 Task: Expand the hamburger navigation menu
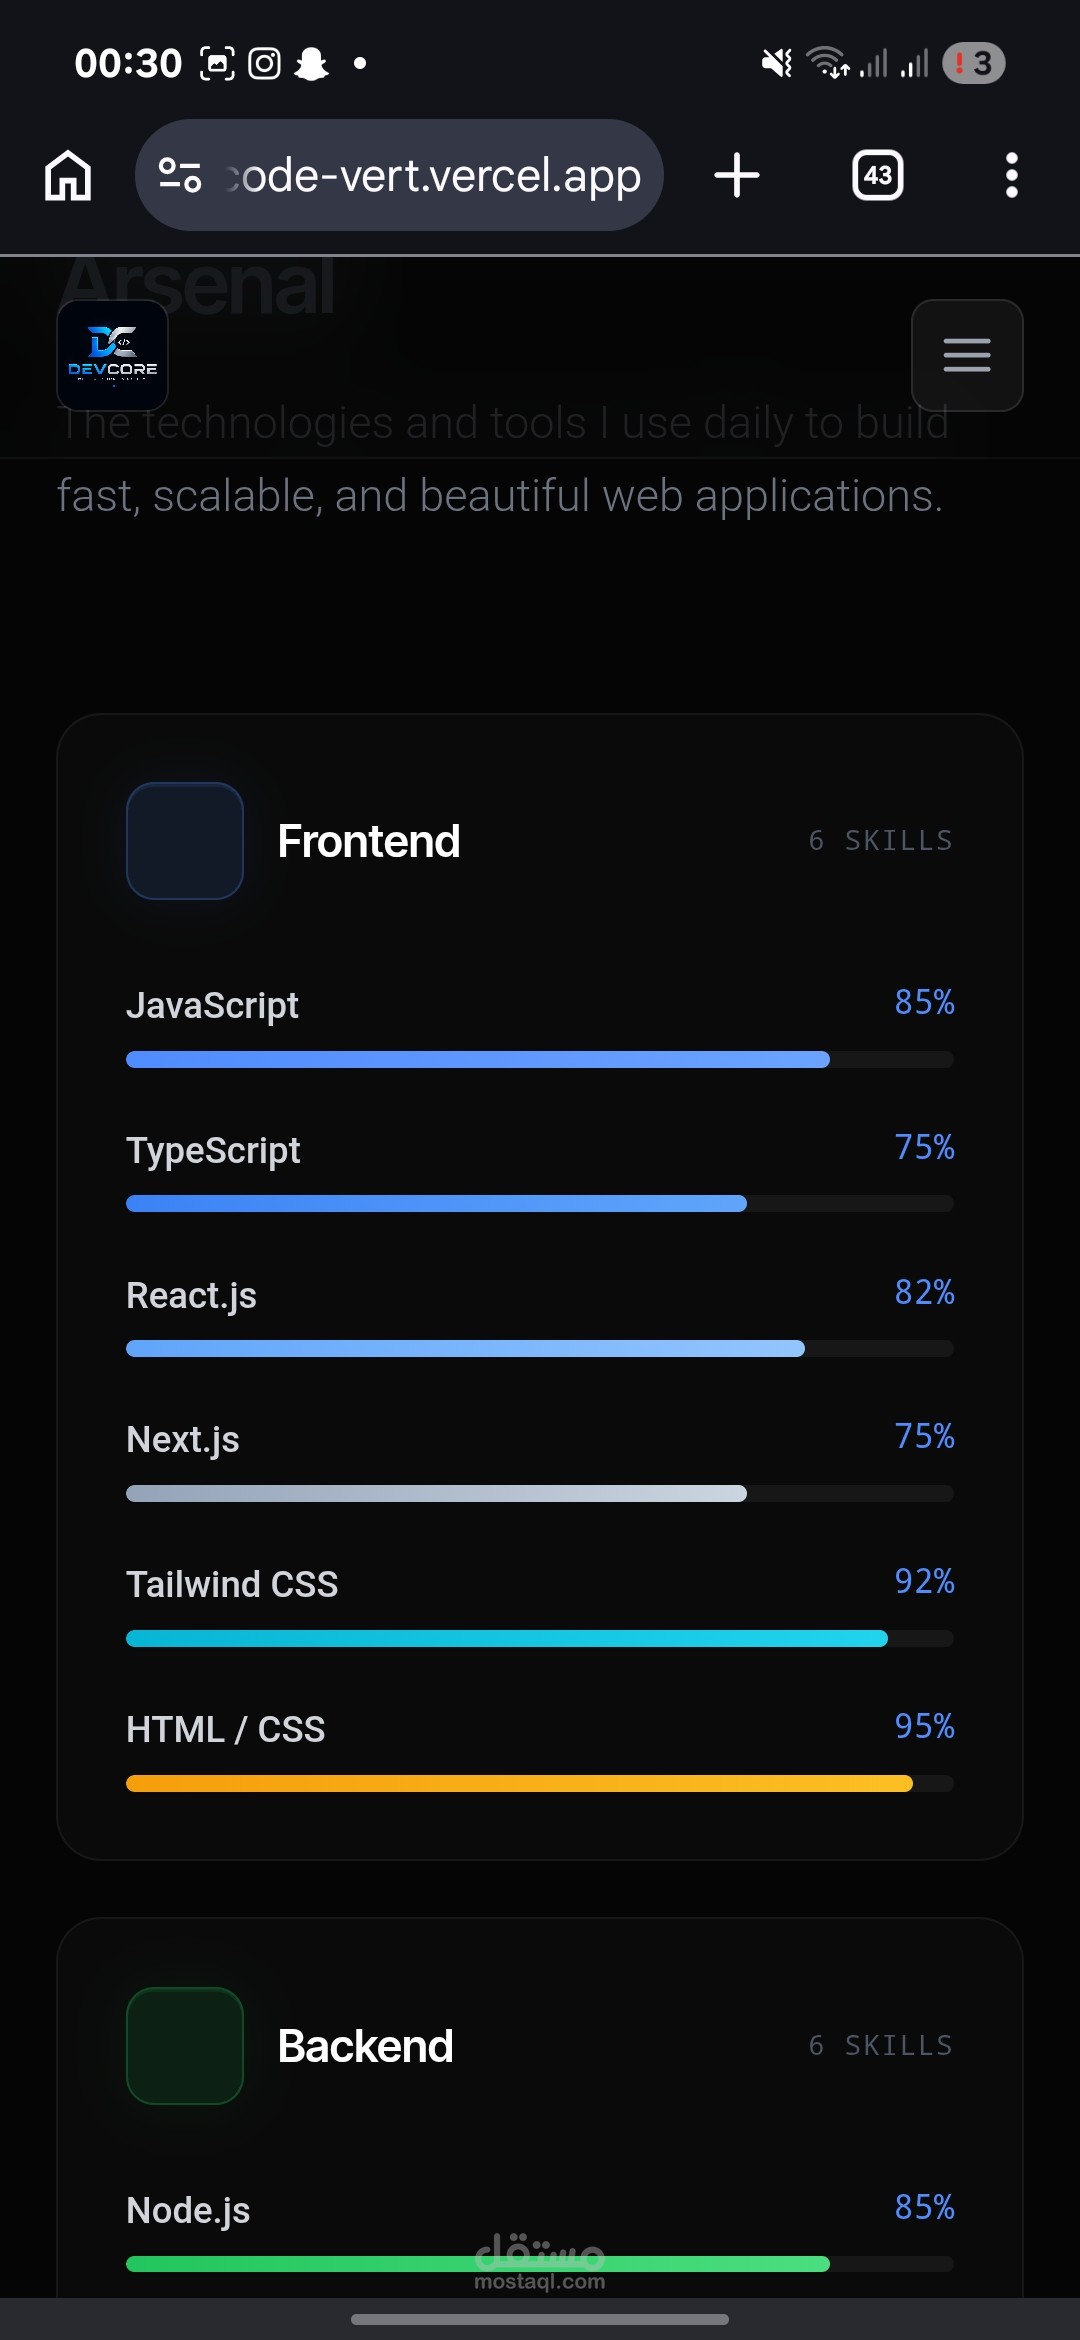[x=967, y=355]
